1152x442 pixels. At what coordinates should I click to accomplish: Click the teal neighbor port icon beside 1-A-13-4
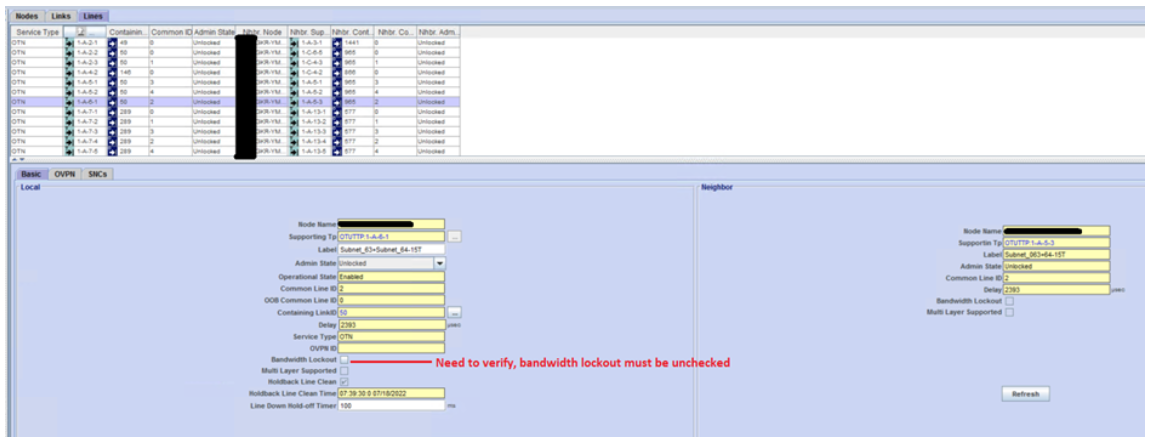[x=294, y=140]
